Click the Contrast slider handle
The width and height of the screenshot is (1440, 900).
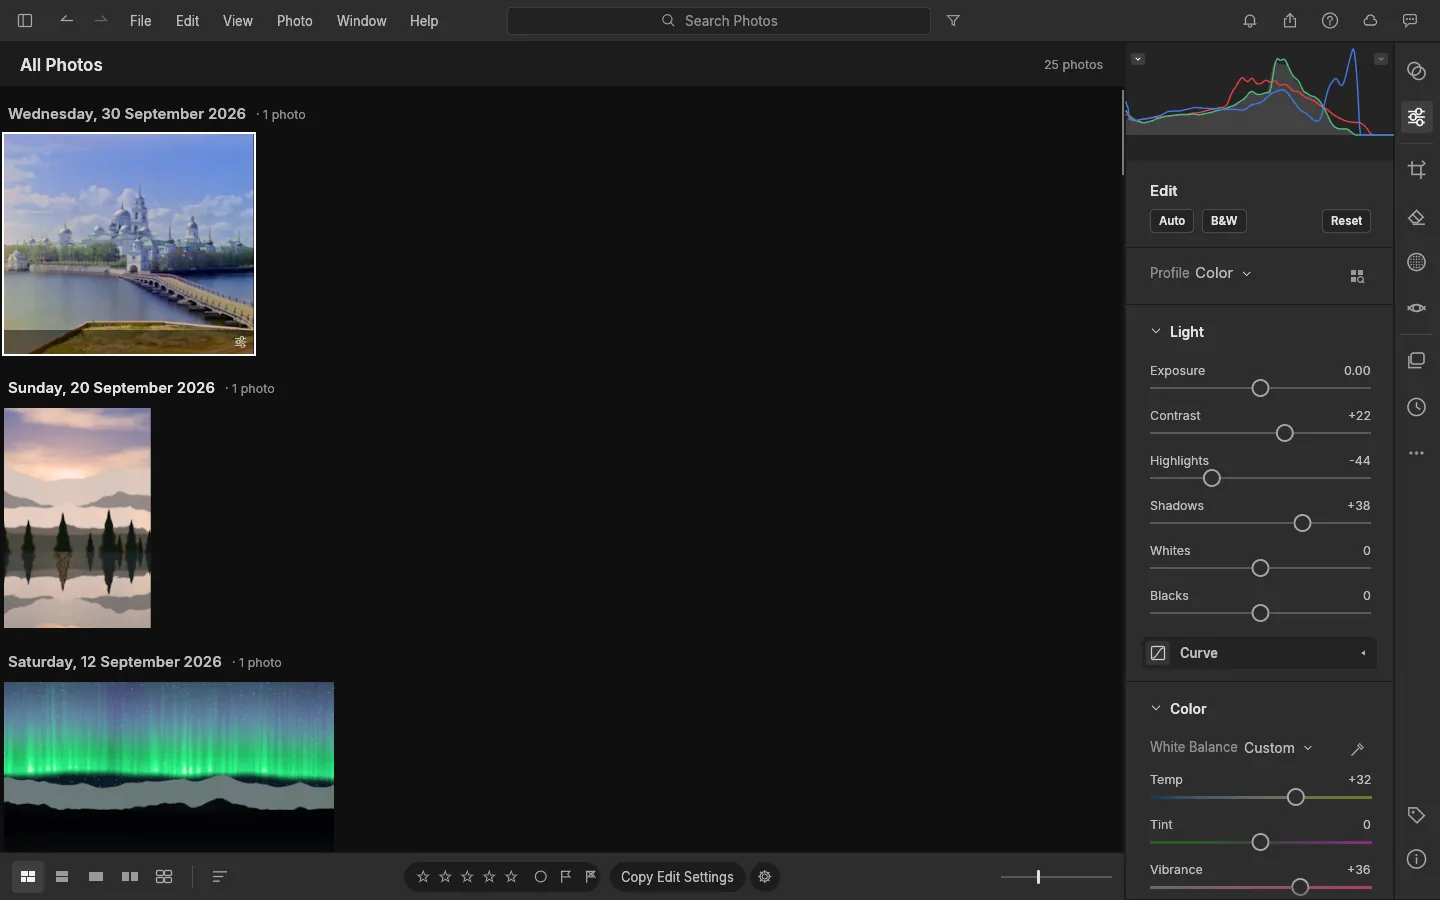click(1285, 433)
